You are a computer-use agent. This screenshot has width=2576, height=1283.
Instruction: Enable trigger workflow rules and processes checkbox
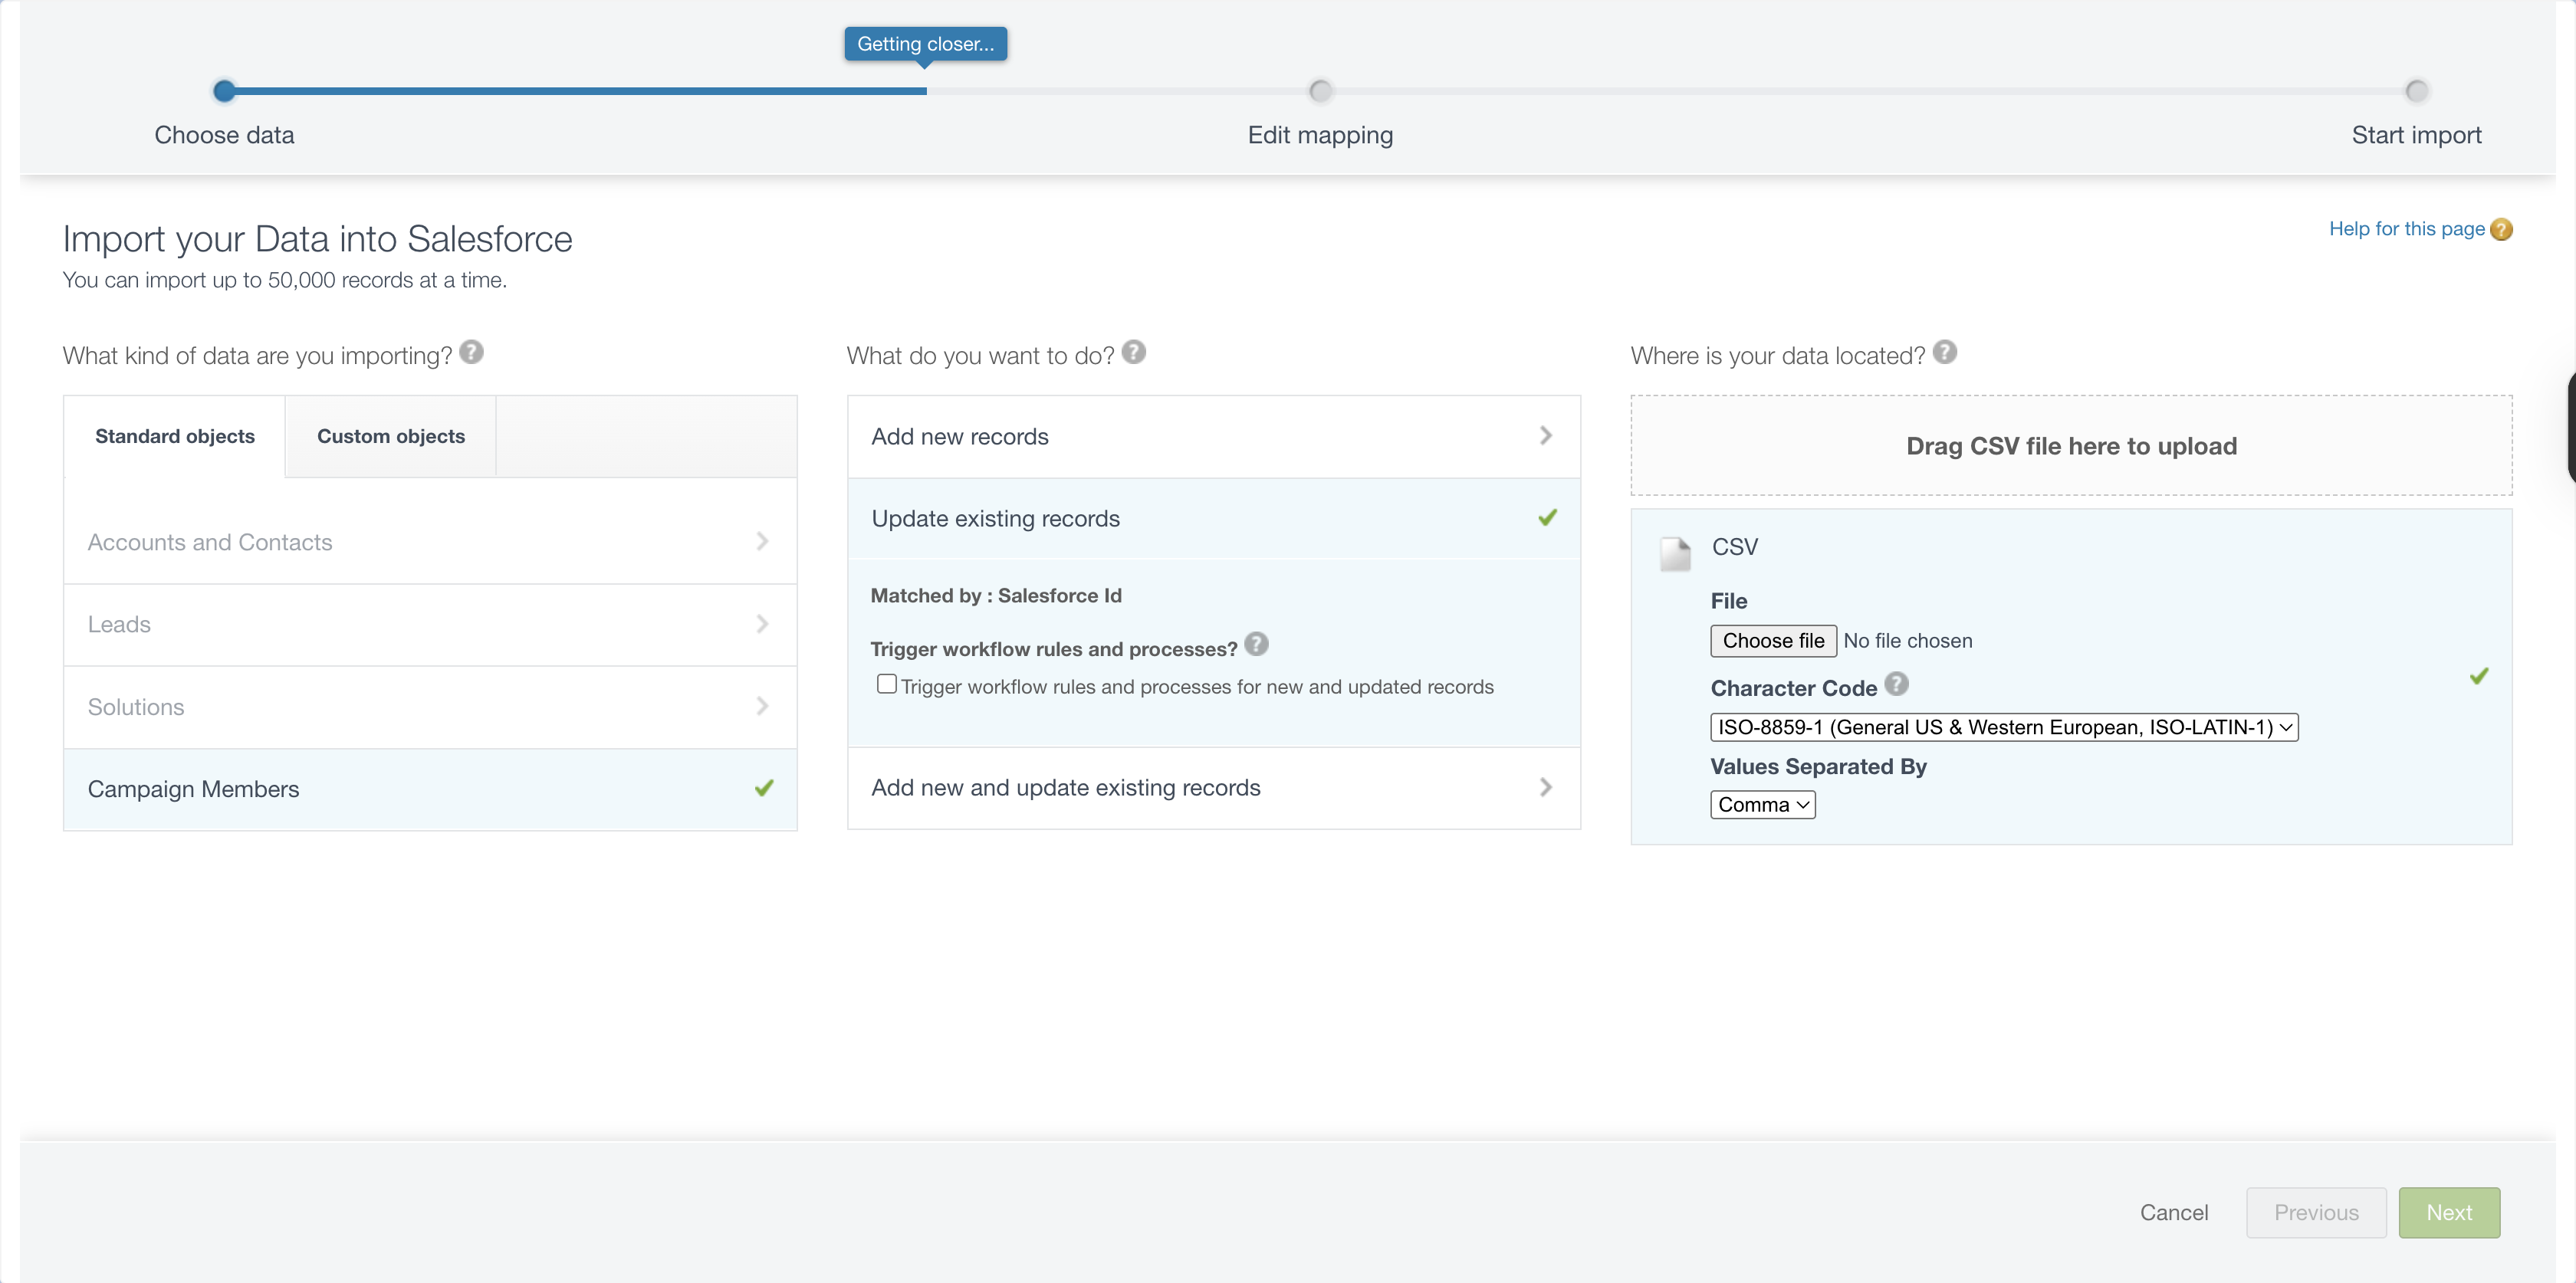pyautogui.click(x=886, y=685)
